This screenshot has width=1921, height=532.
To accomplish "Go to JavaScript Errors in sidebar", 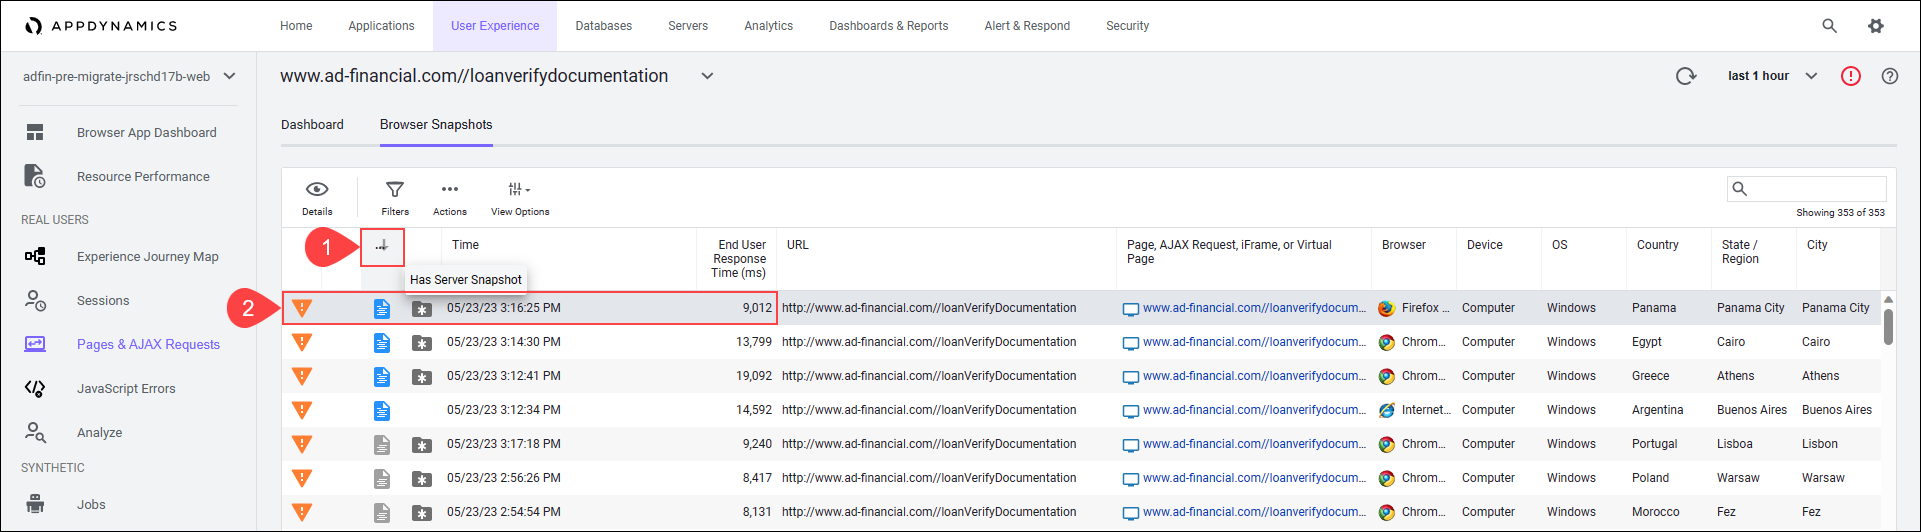I will click(126, 389).
